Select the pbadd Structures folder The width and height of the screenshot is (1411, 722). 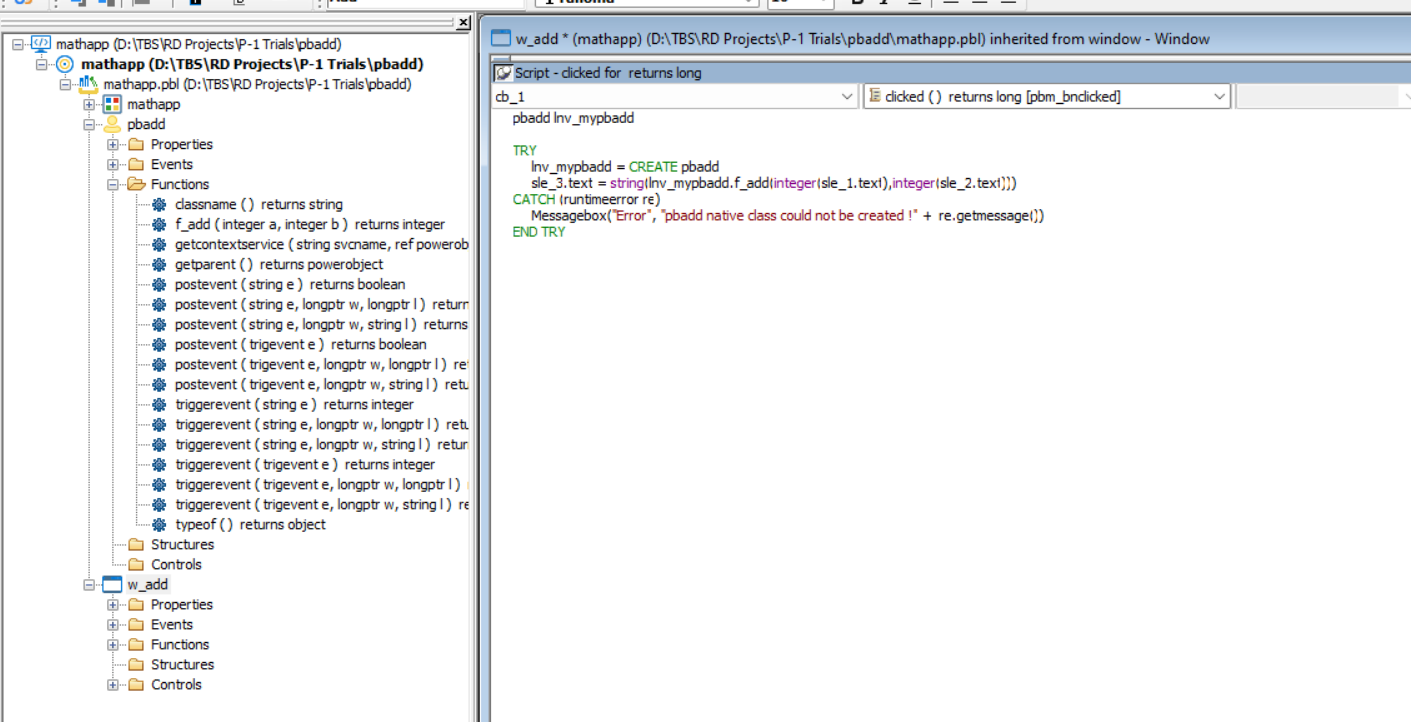(x=182, y=544)
